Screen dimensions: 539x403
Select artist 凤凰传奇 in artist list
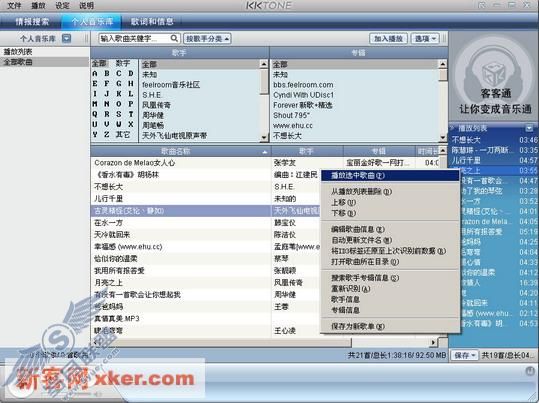[199, 105]
